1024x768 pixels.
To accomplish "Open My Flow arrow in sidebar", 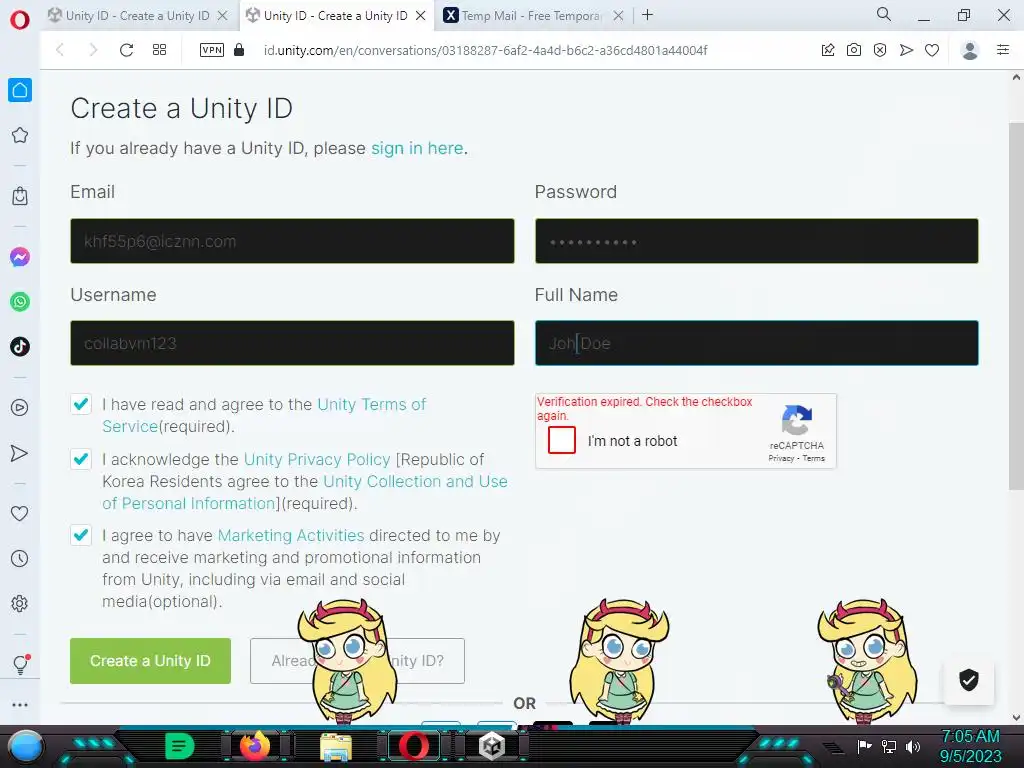I will [20, 453].
